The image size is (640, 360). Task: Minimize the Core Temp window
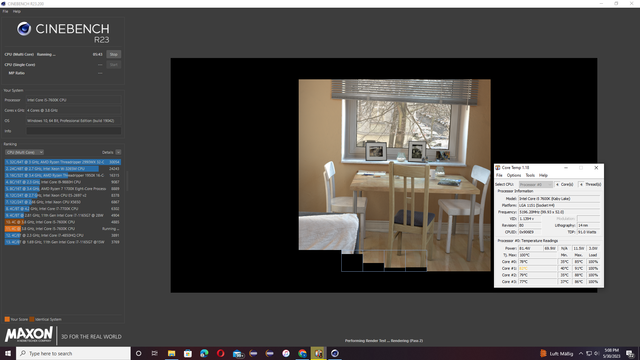tap(566, 168)
